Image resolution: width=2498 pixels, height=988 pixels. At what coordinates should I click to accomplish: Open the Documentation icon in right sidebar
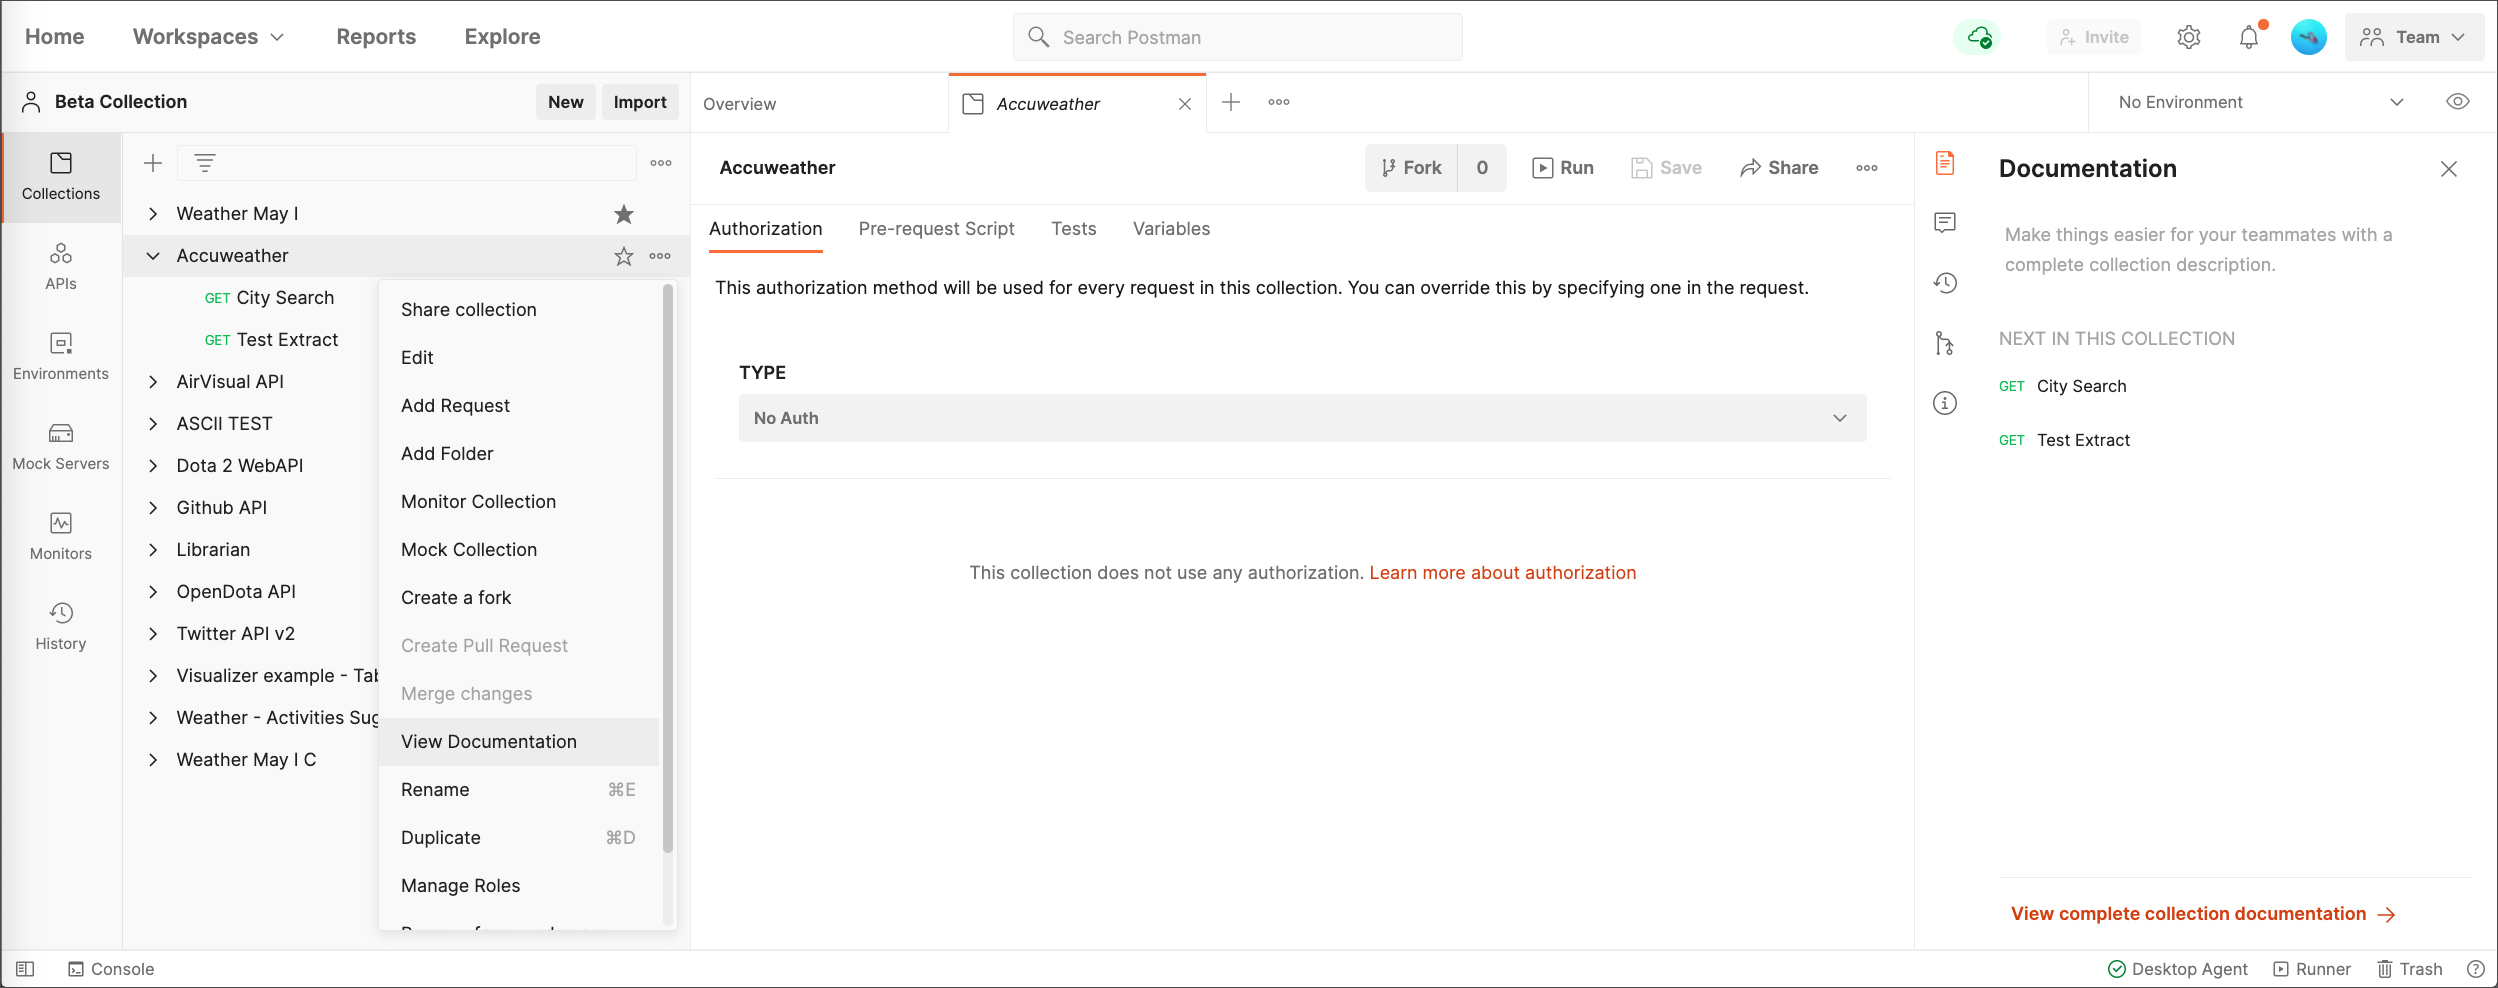[1945, 163]
